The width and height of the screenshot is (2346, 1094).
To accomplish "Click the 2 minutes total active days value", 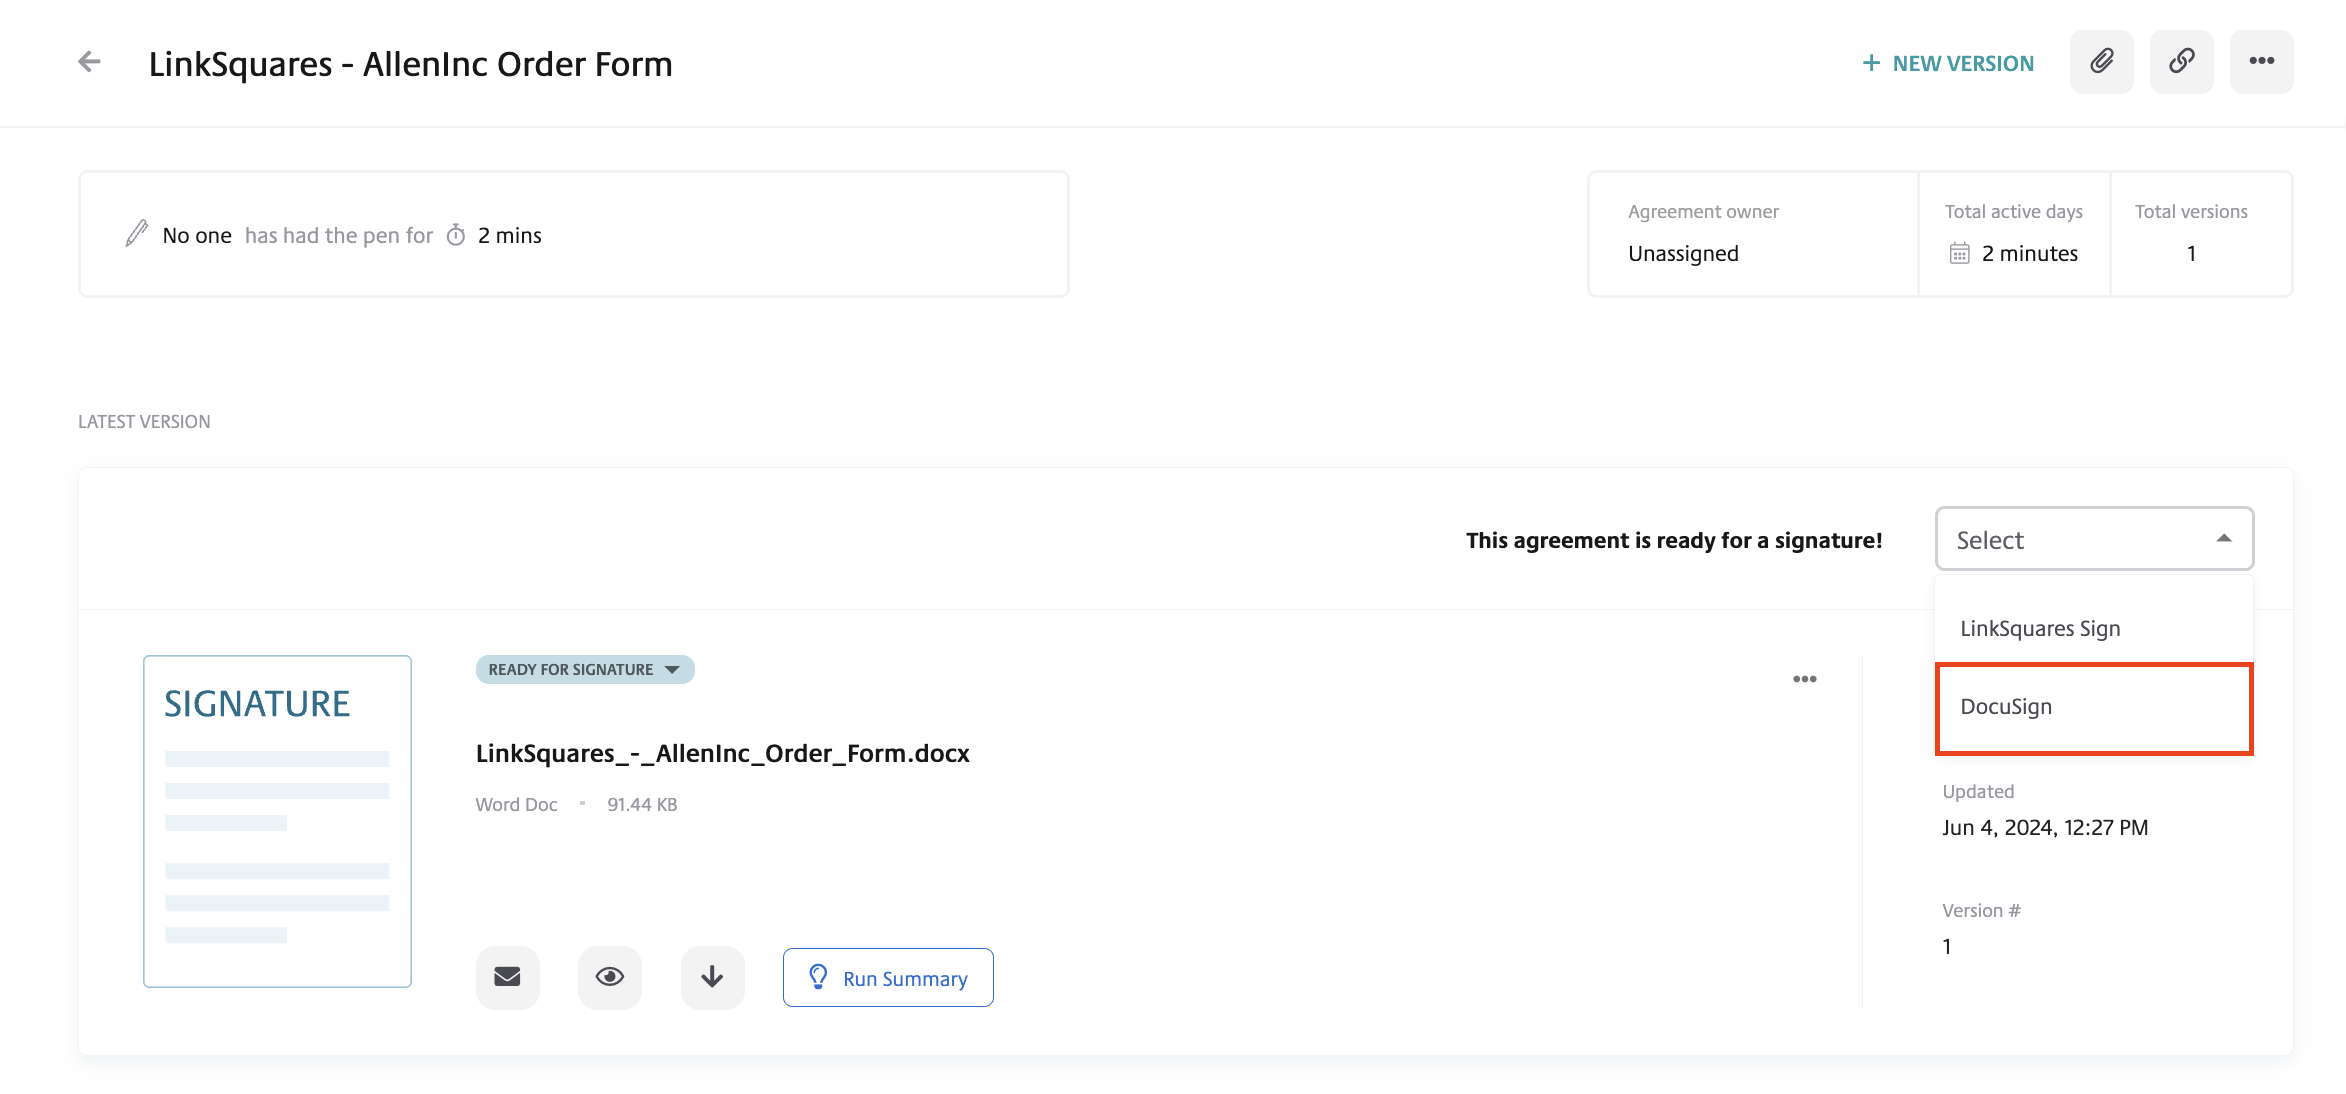I will 2029,253.
